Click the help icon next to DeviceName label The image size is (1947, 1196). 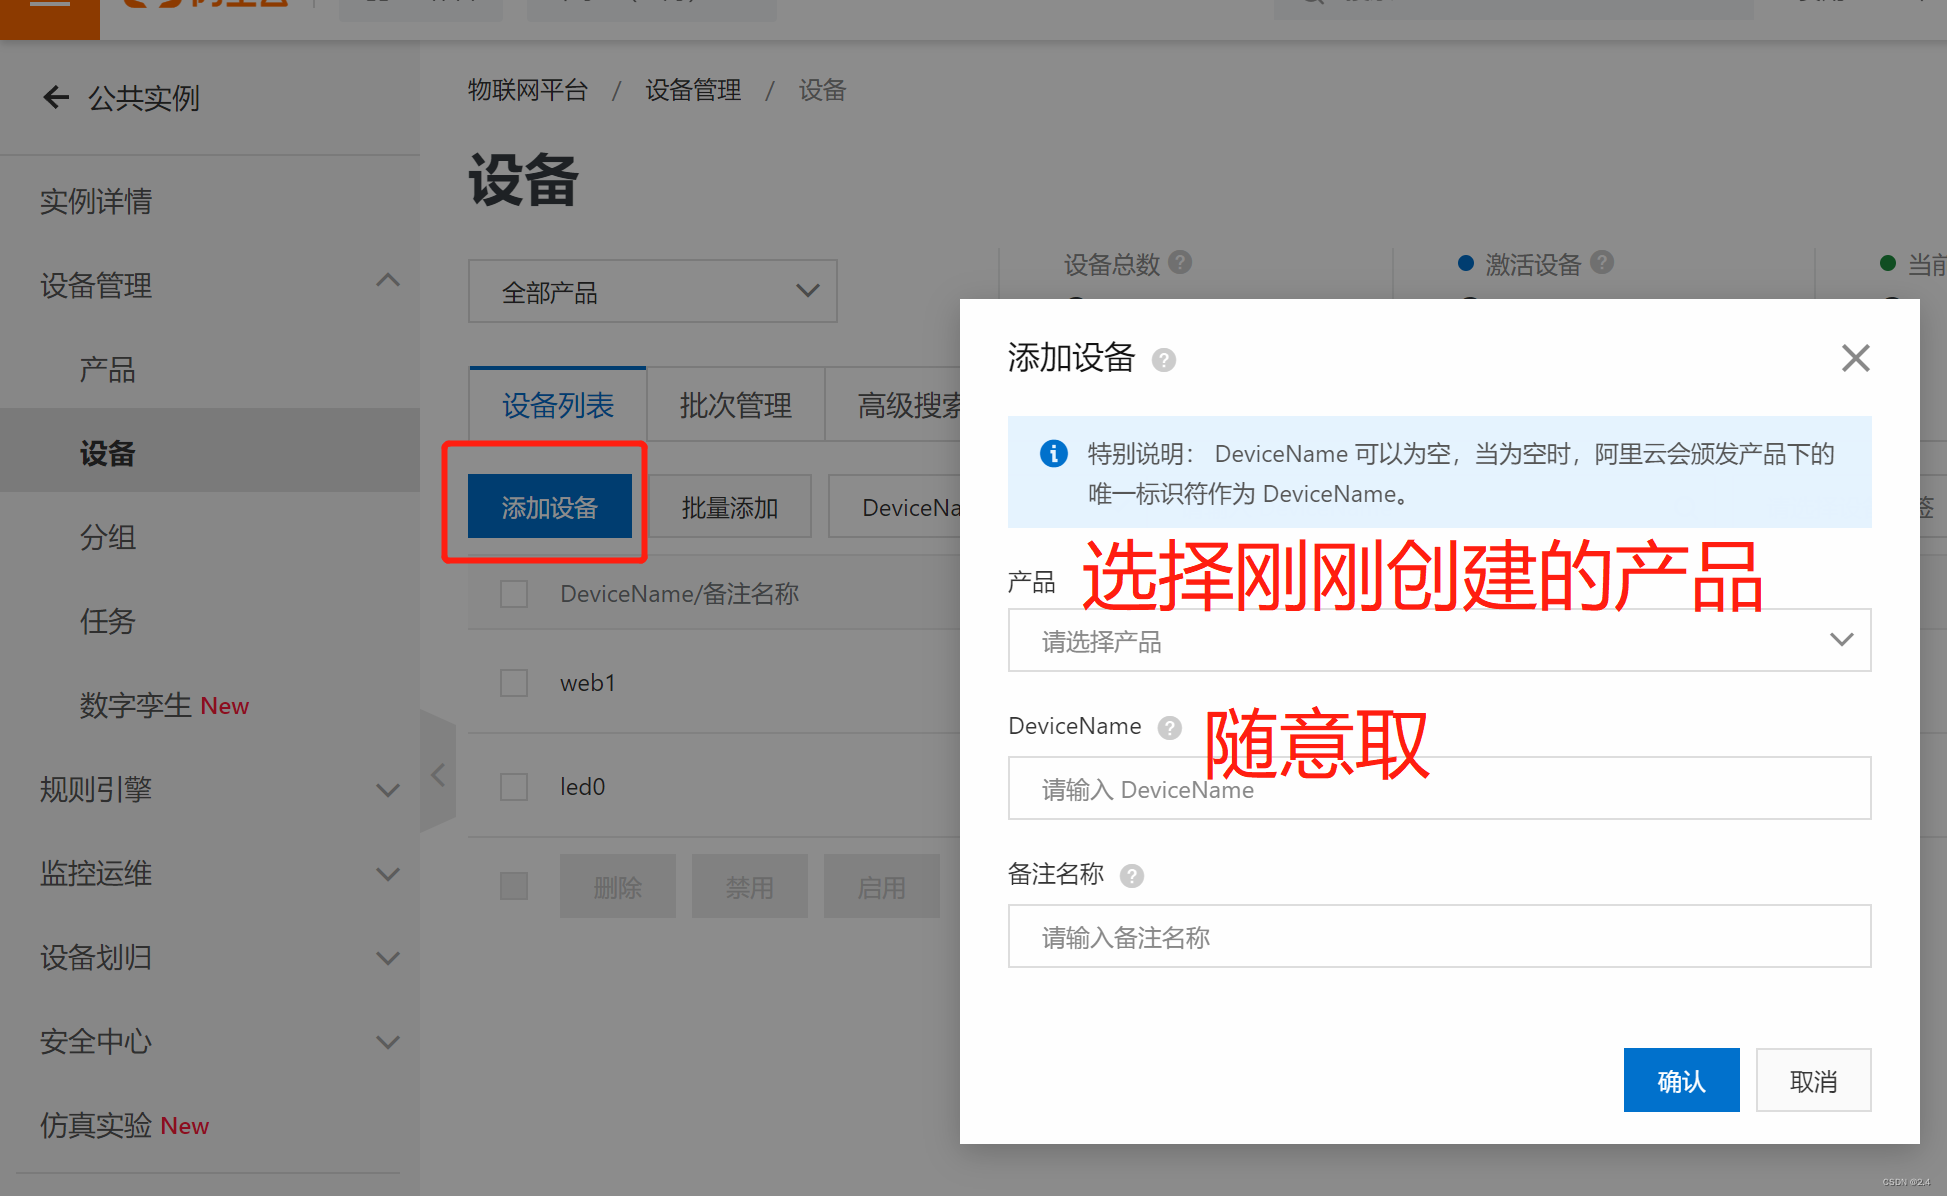coord(1169,728)
